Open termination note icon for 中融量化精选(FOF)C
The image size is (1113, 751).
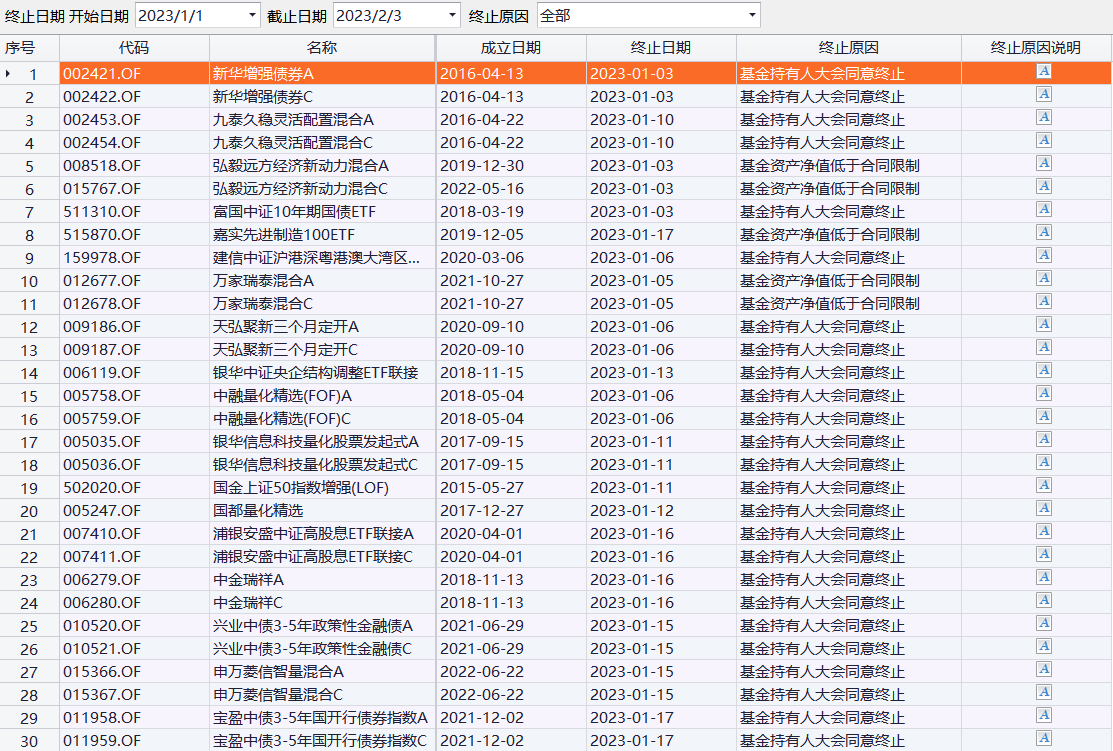coord(1043,417)
